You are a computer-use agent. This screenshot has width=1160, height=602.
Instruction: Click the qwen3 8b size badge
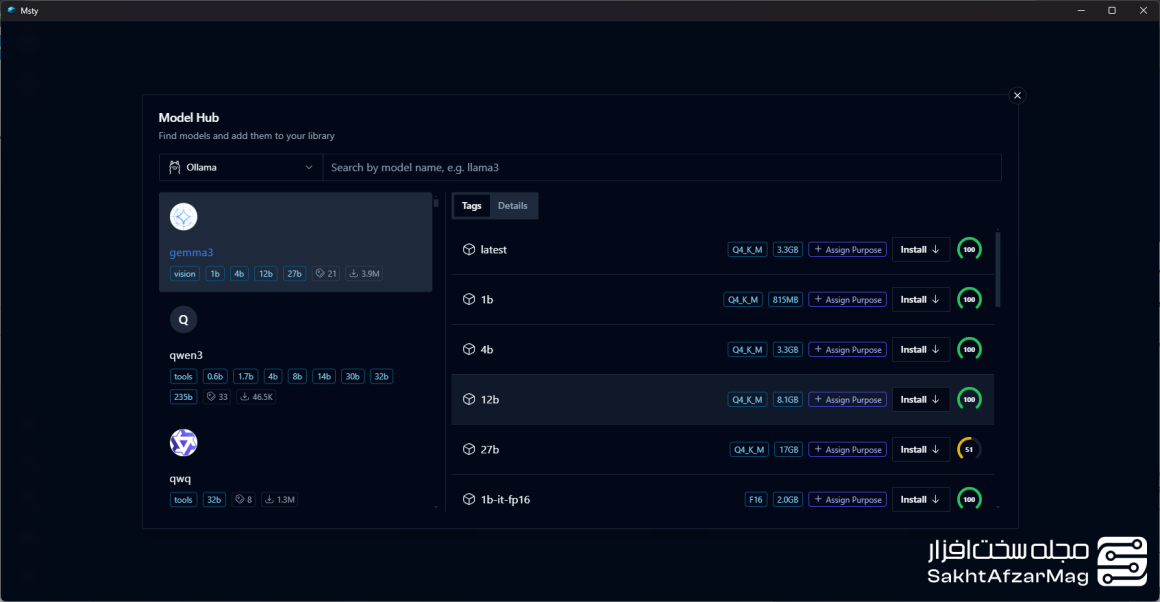click(x=297, y=376)
